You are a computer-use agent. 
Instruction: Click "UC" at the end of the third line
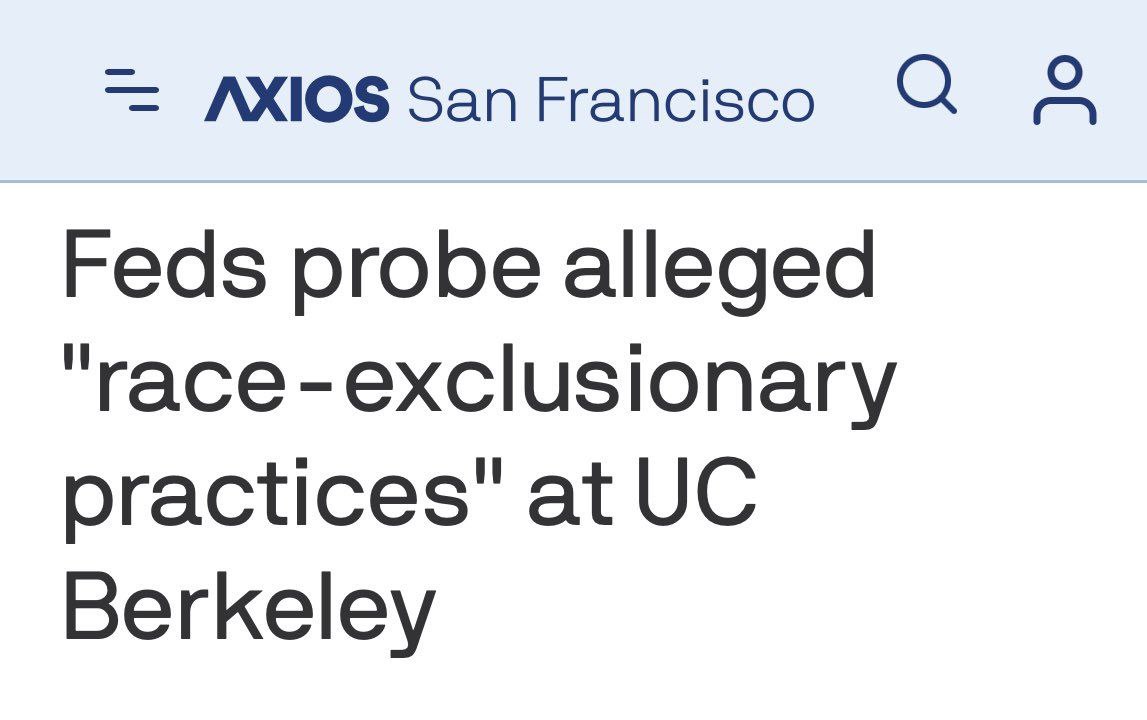(x=696, y=490)
